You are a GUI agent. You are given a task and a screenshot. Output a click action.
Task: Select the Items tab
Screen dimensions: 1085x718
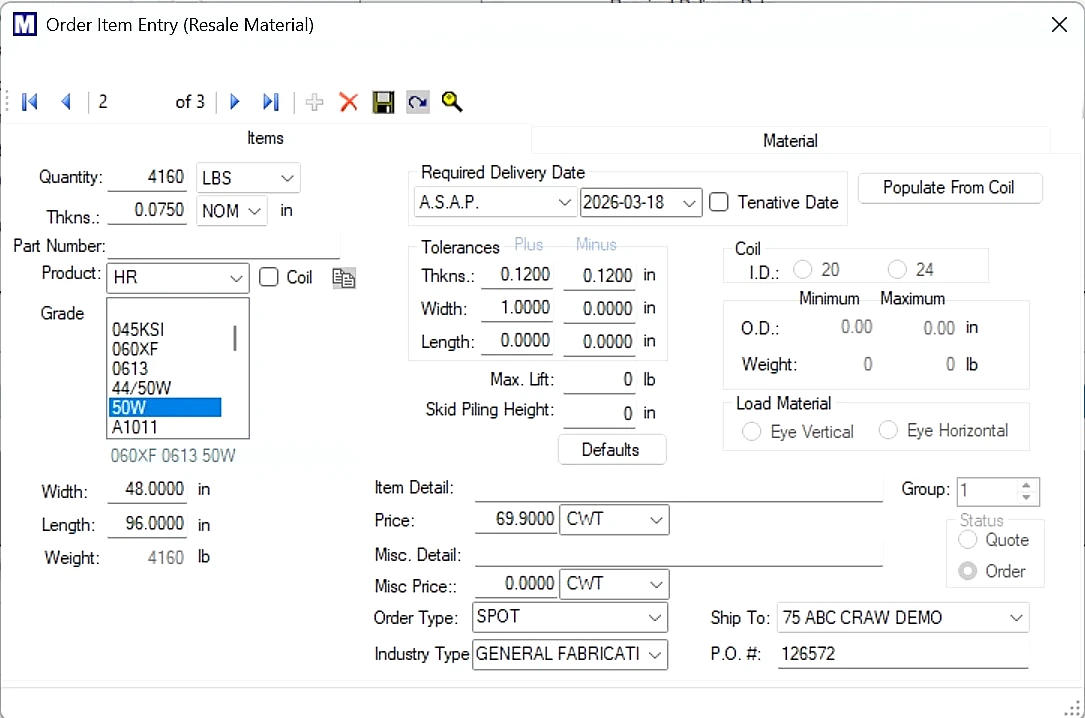(265, 138)
